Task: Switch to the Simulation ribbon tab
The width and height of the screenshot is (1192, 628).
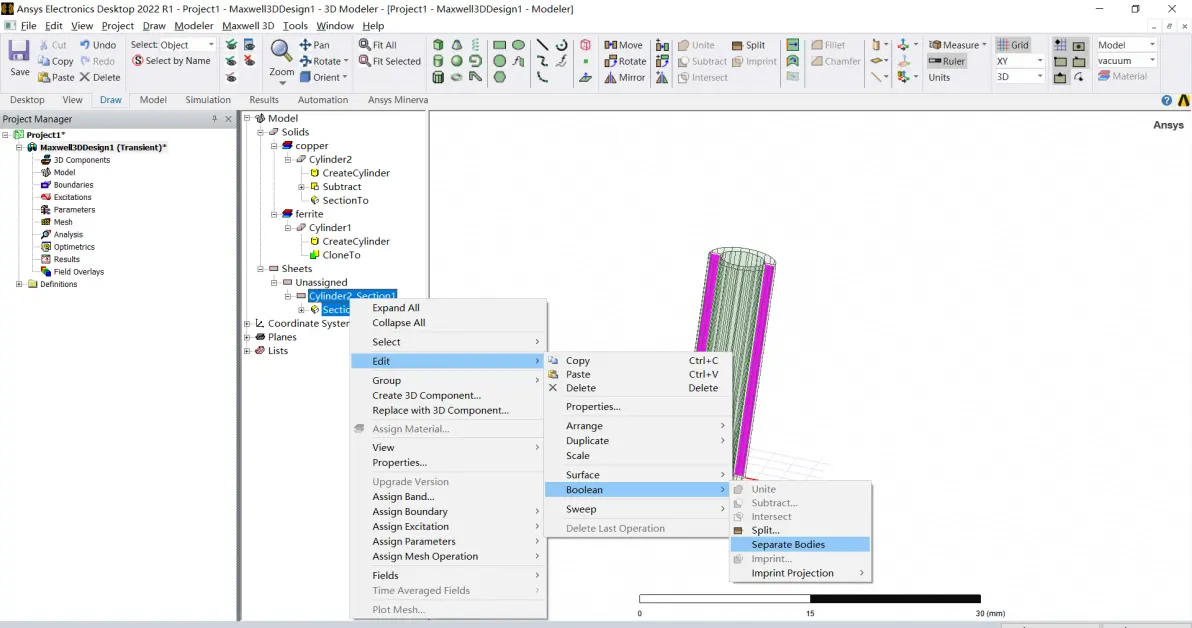Action: point(208,100)
